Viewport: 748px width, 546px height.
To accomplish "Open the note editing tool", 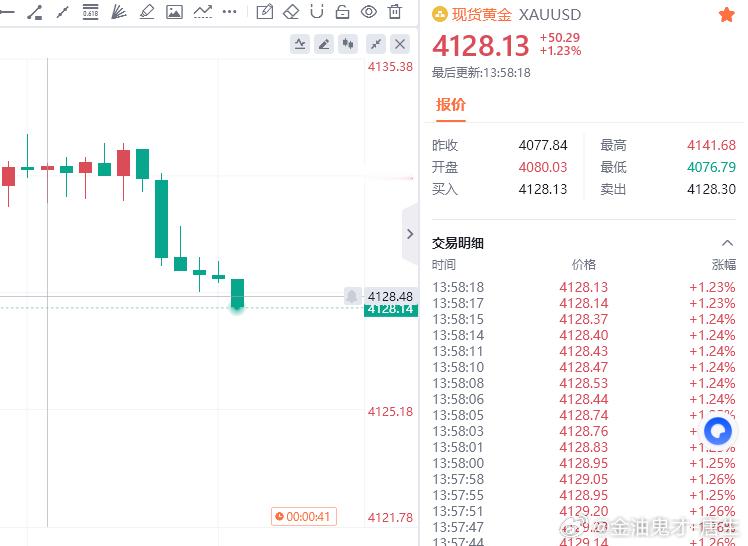I will pyautogui.click(x=265, y=11).
